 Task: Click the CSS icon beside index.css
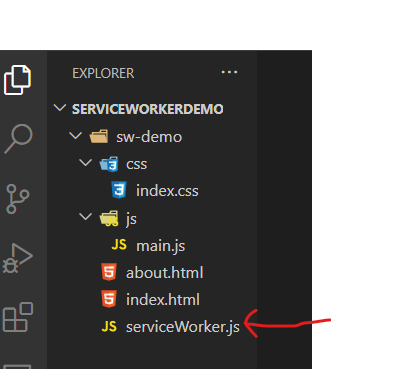pyautogui.click(x=119, y=190)
